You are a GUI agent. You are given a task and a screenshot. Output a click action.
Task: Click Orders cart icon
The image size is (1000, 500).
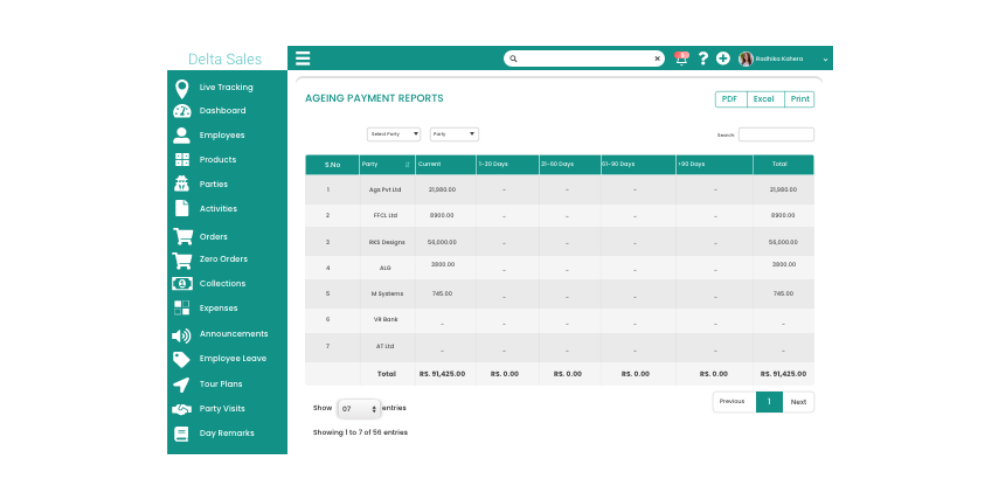coord(183,237)
